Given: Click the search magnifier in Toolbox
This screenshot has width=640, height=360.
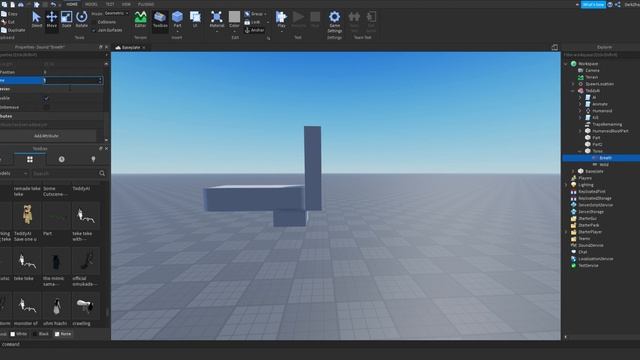Looking at the screenshot, I should click(x=102, y=173).
